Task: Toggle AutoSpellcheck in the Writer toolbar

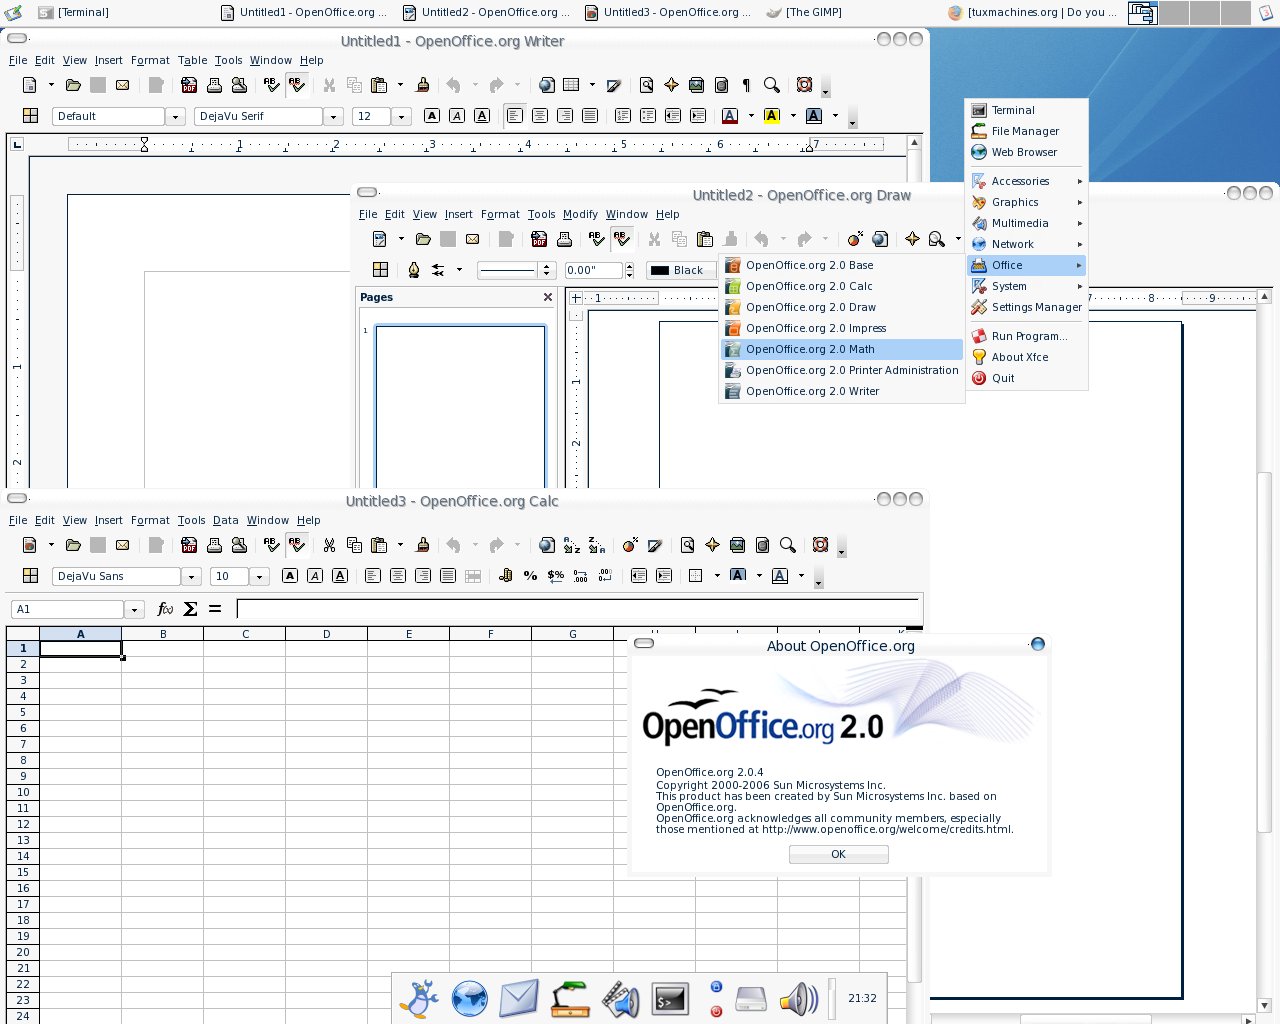Action: (296, 85)
